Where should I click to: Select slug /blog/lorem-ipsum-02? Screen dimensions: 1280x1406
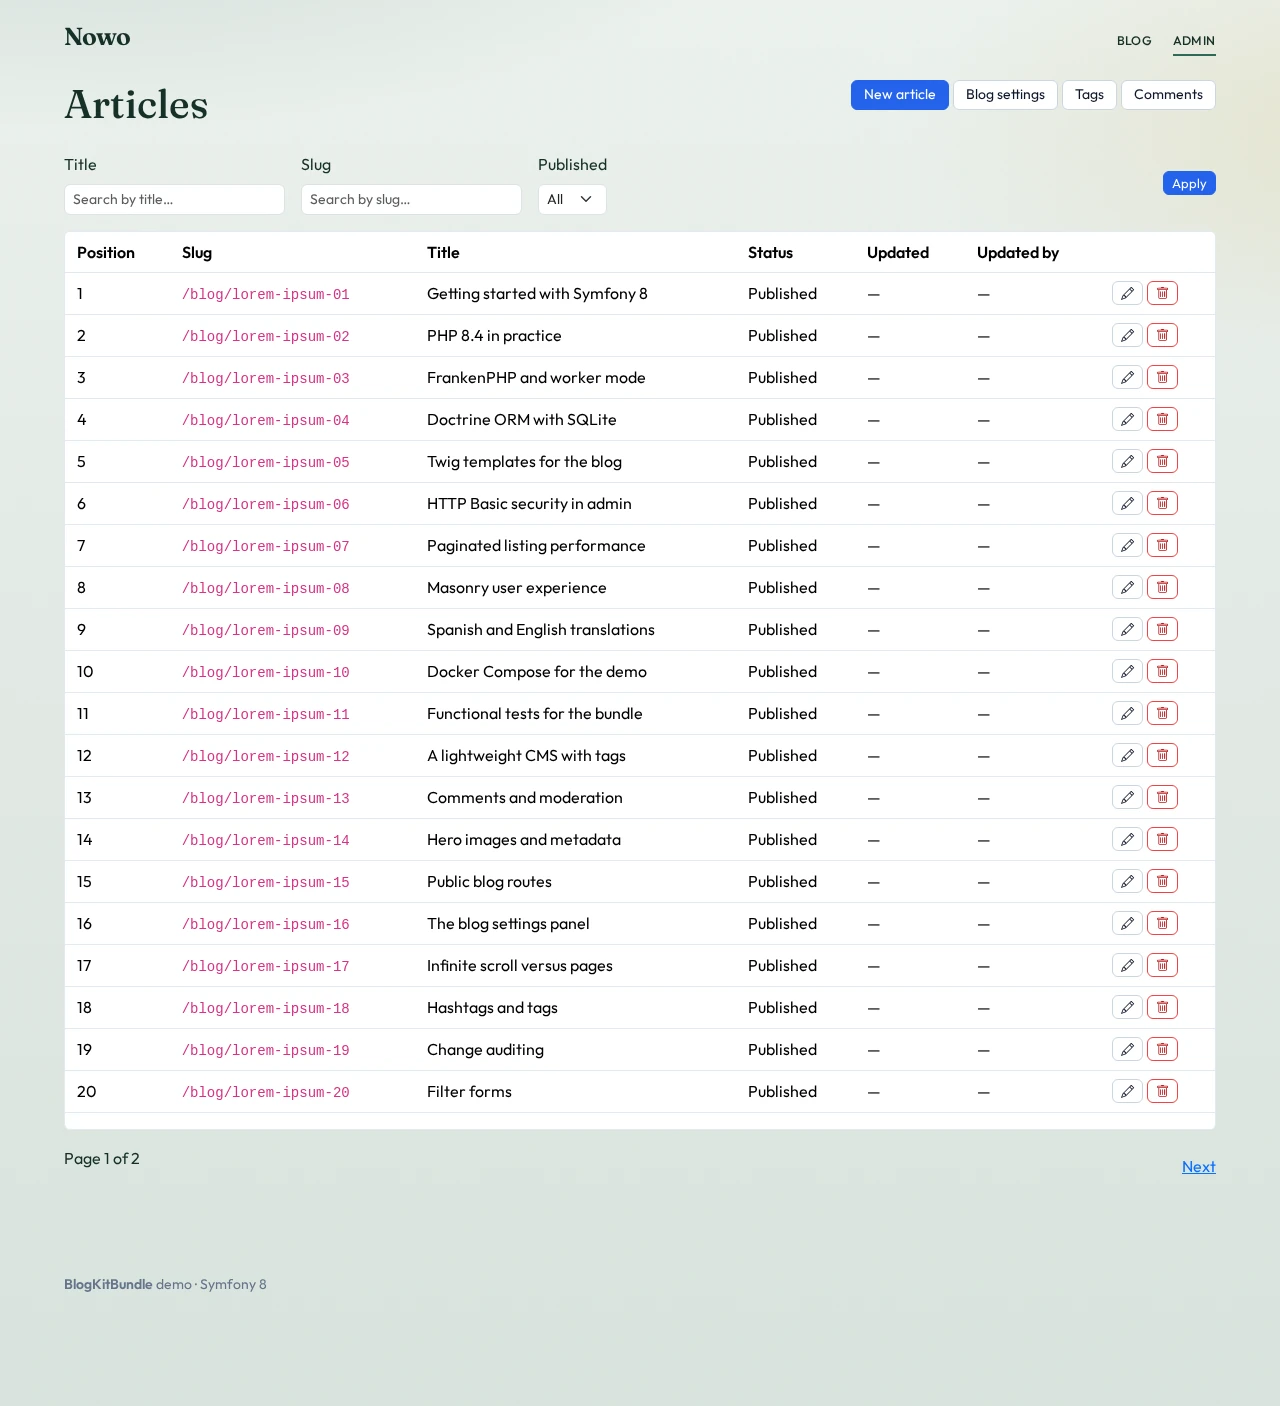(x=266, y=336)
